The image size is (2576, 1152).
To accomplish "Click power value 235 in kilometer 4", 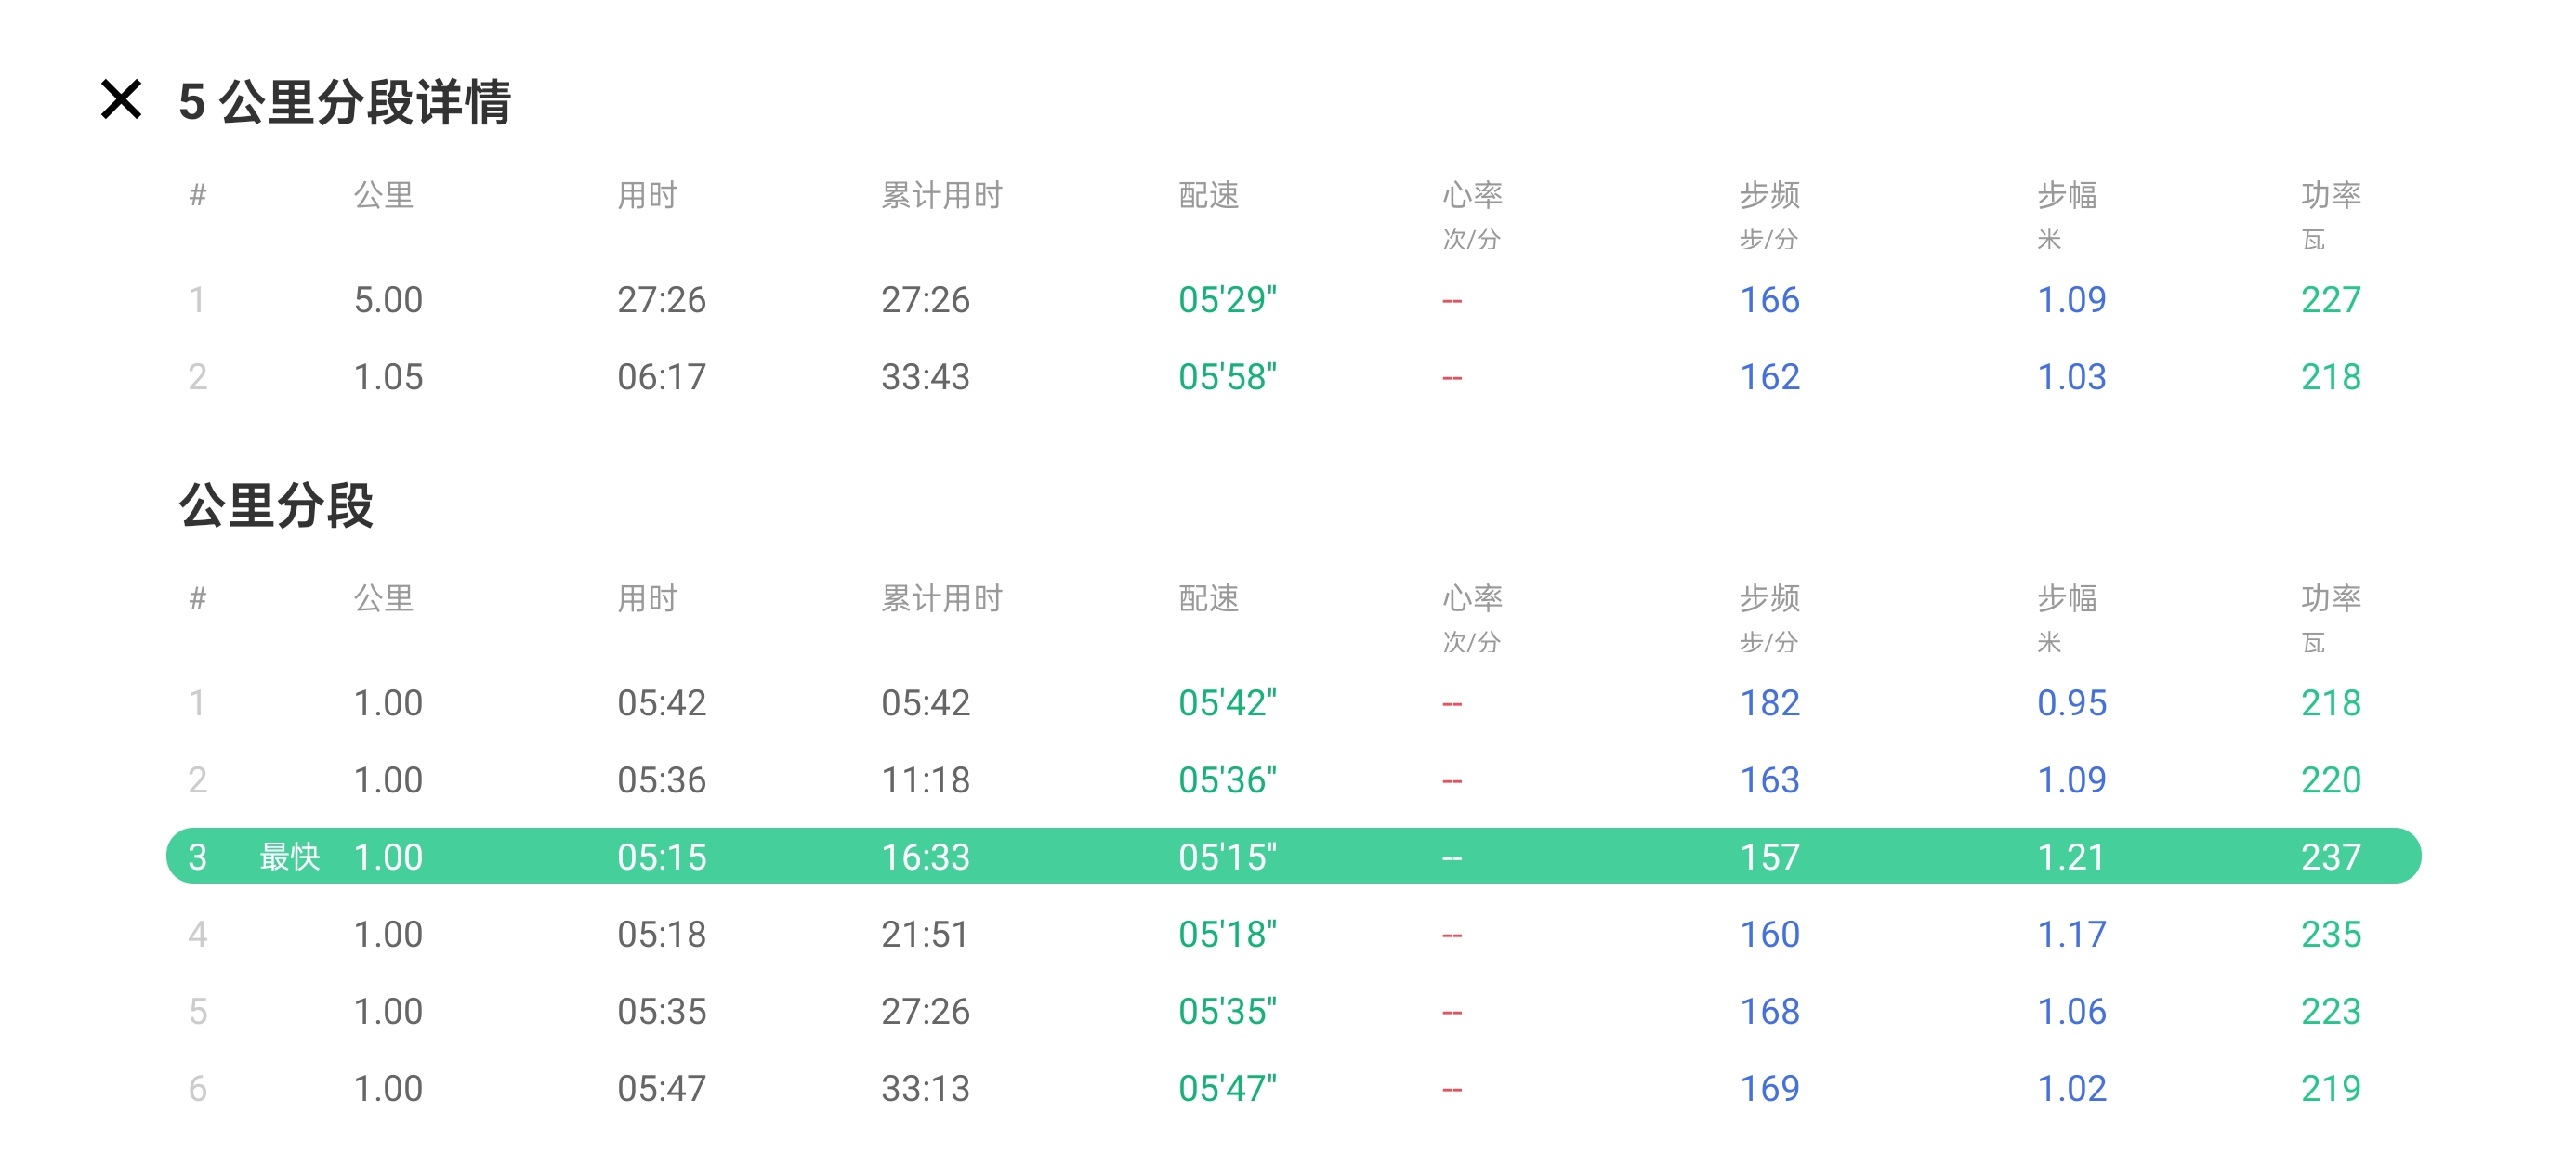I will 2330,934.
